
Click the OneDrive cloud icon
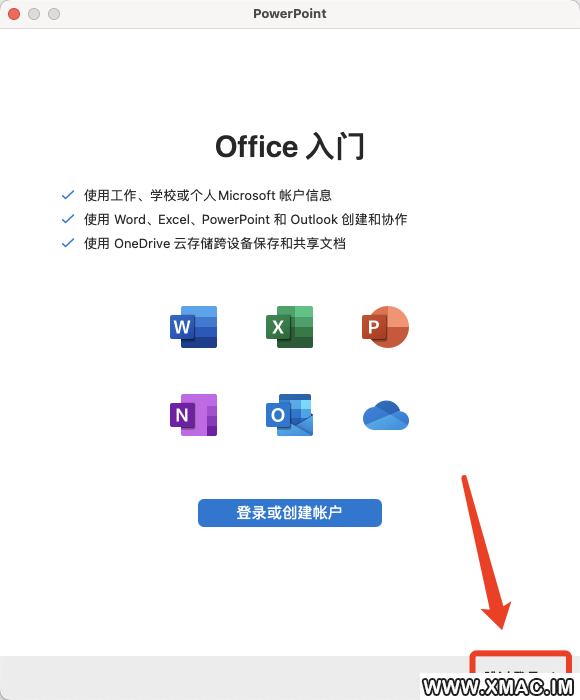coord(386,416)
